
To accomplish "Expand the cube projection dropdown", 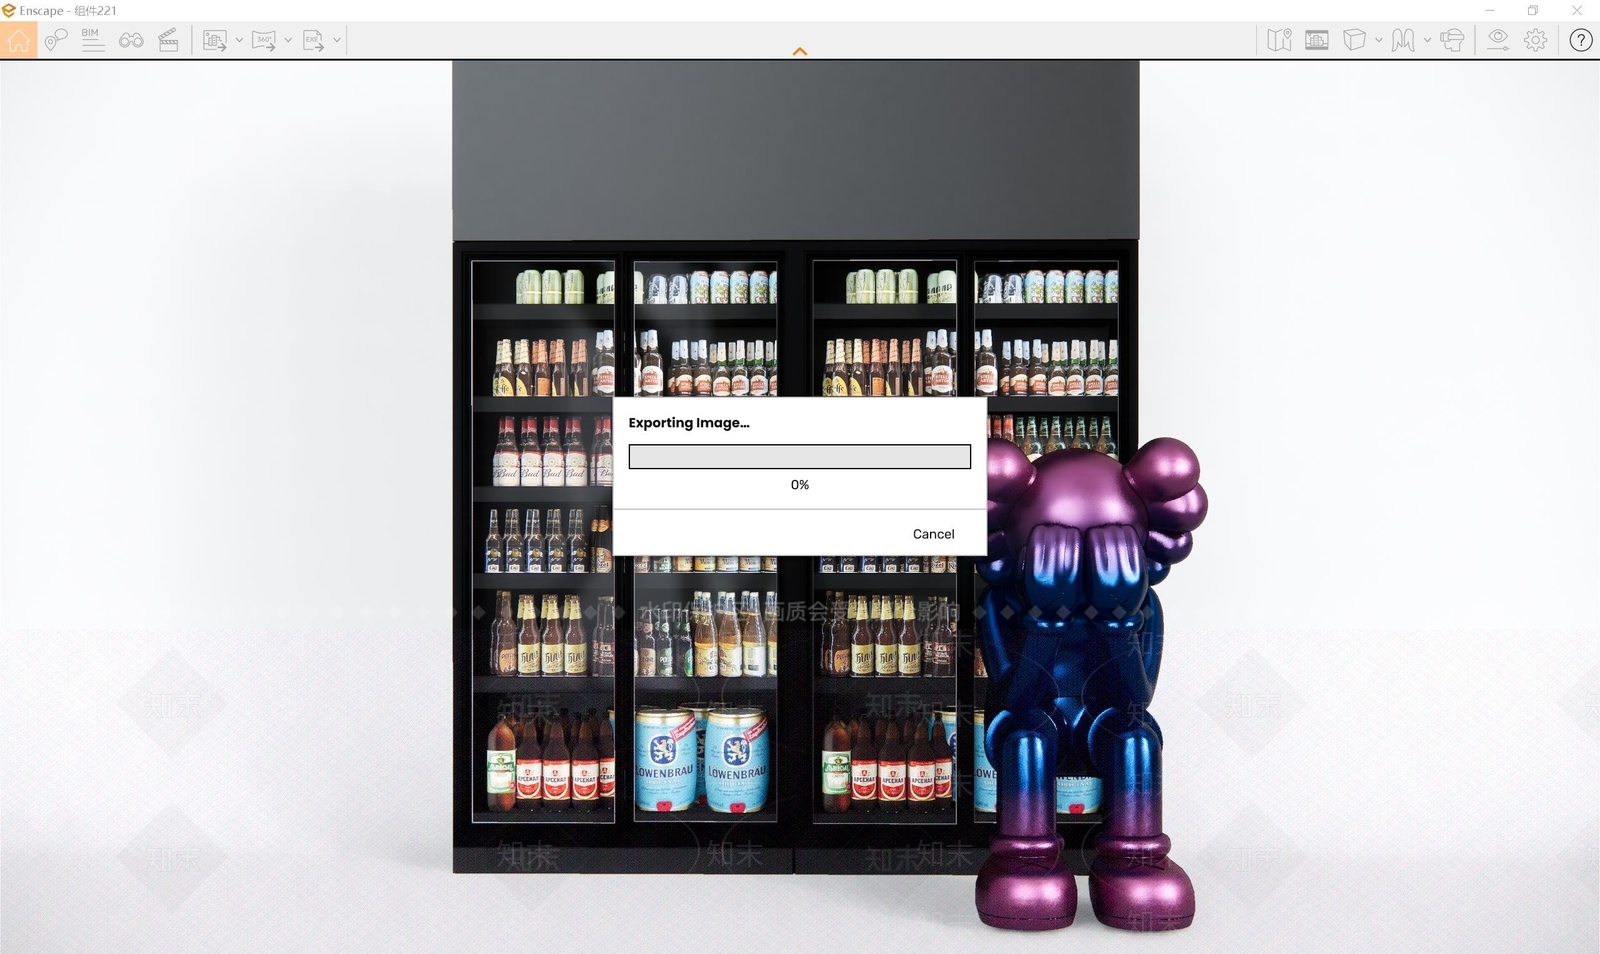I will click(1379, 40).
